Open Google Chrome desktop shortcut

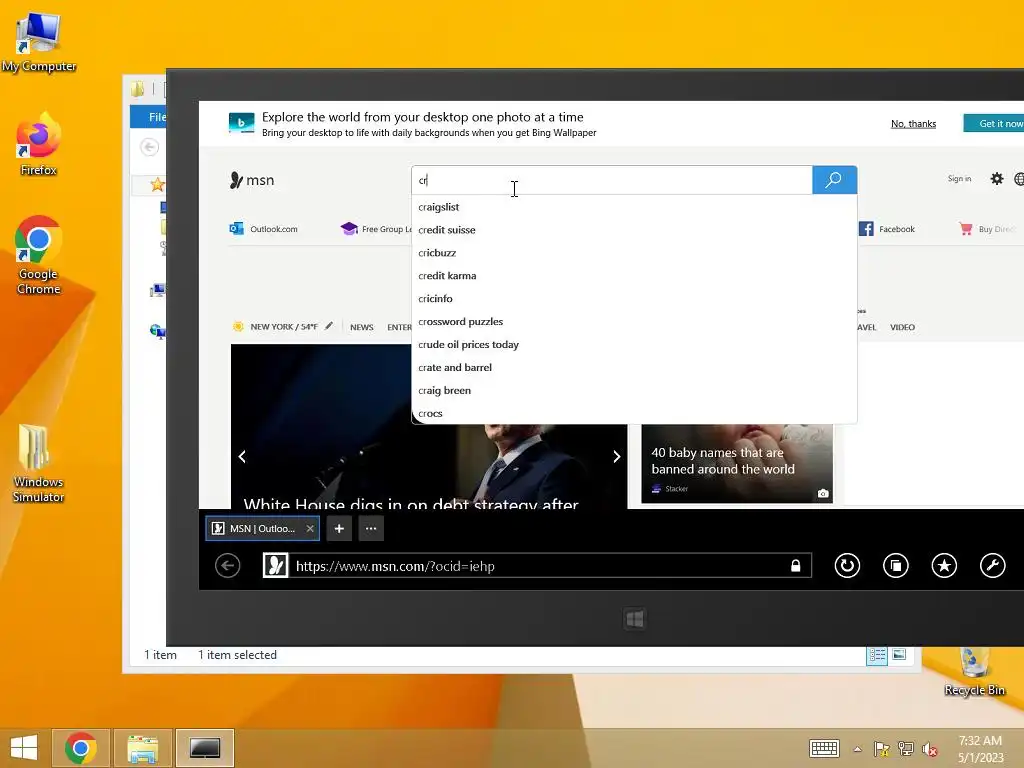pos(39,255)
